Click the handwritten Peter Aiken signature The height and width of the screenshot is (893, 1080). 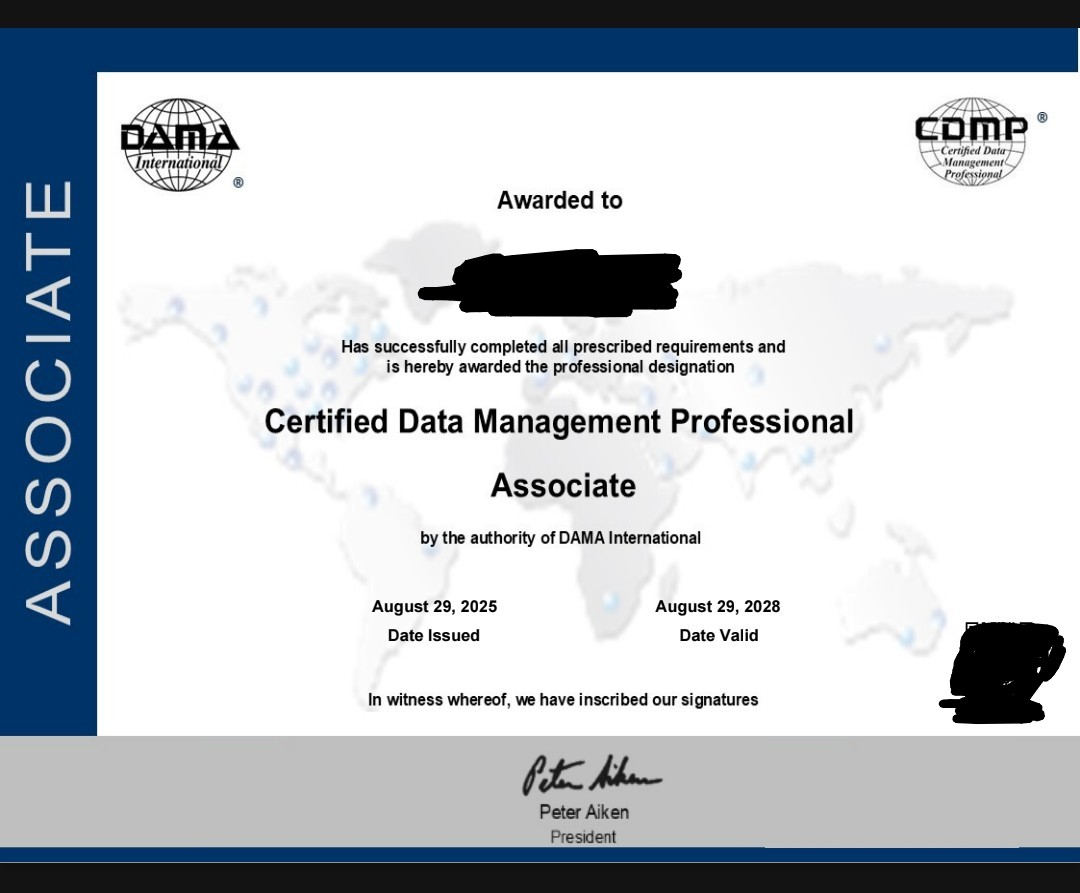590,775
